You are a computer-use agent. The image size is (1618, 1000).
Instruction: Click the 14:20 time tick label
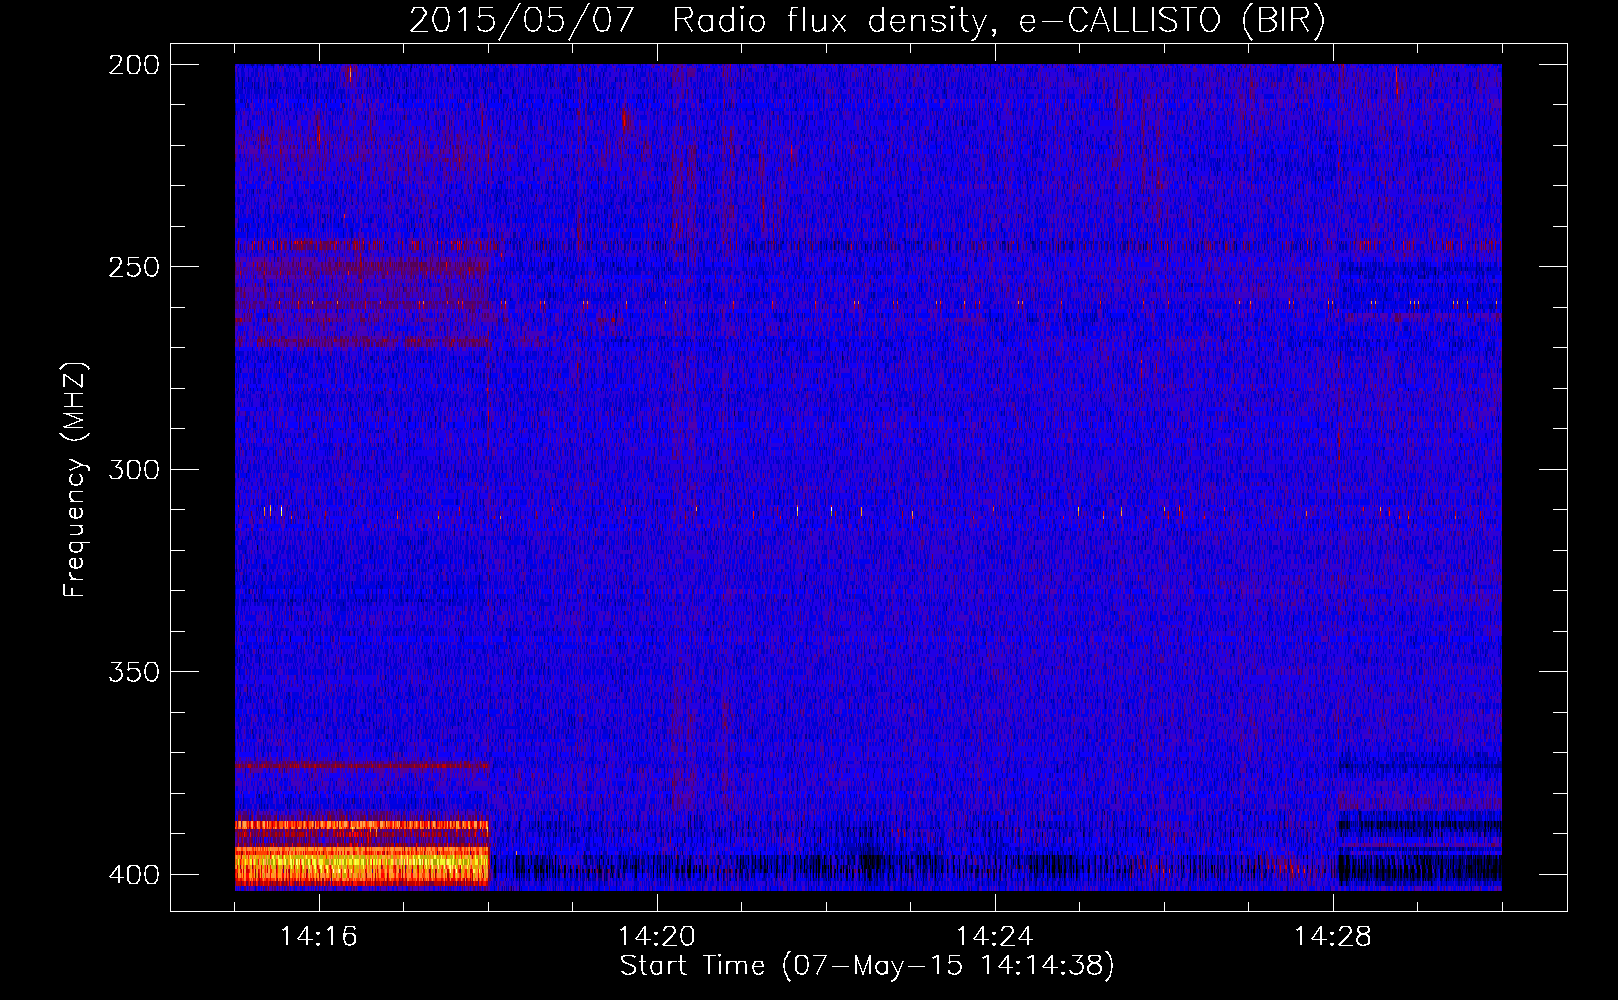click(x=657, y=937)
